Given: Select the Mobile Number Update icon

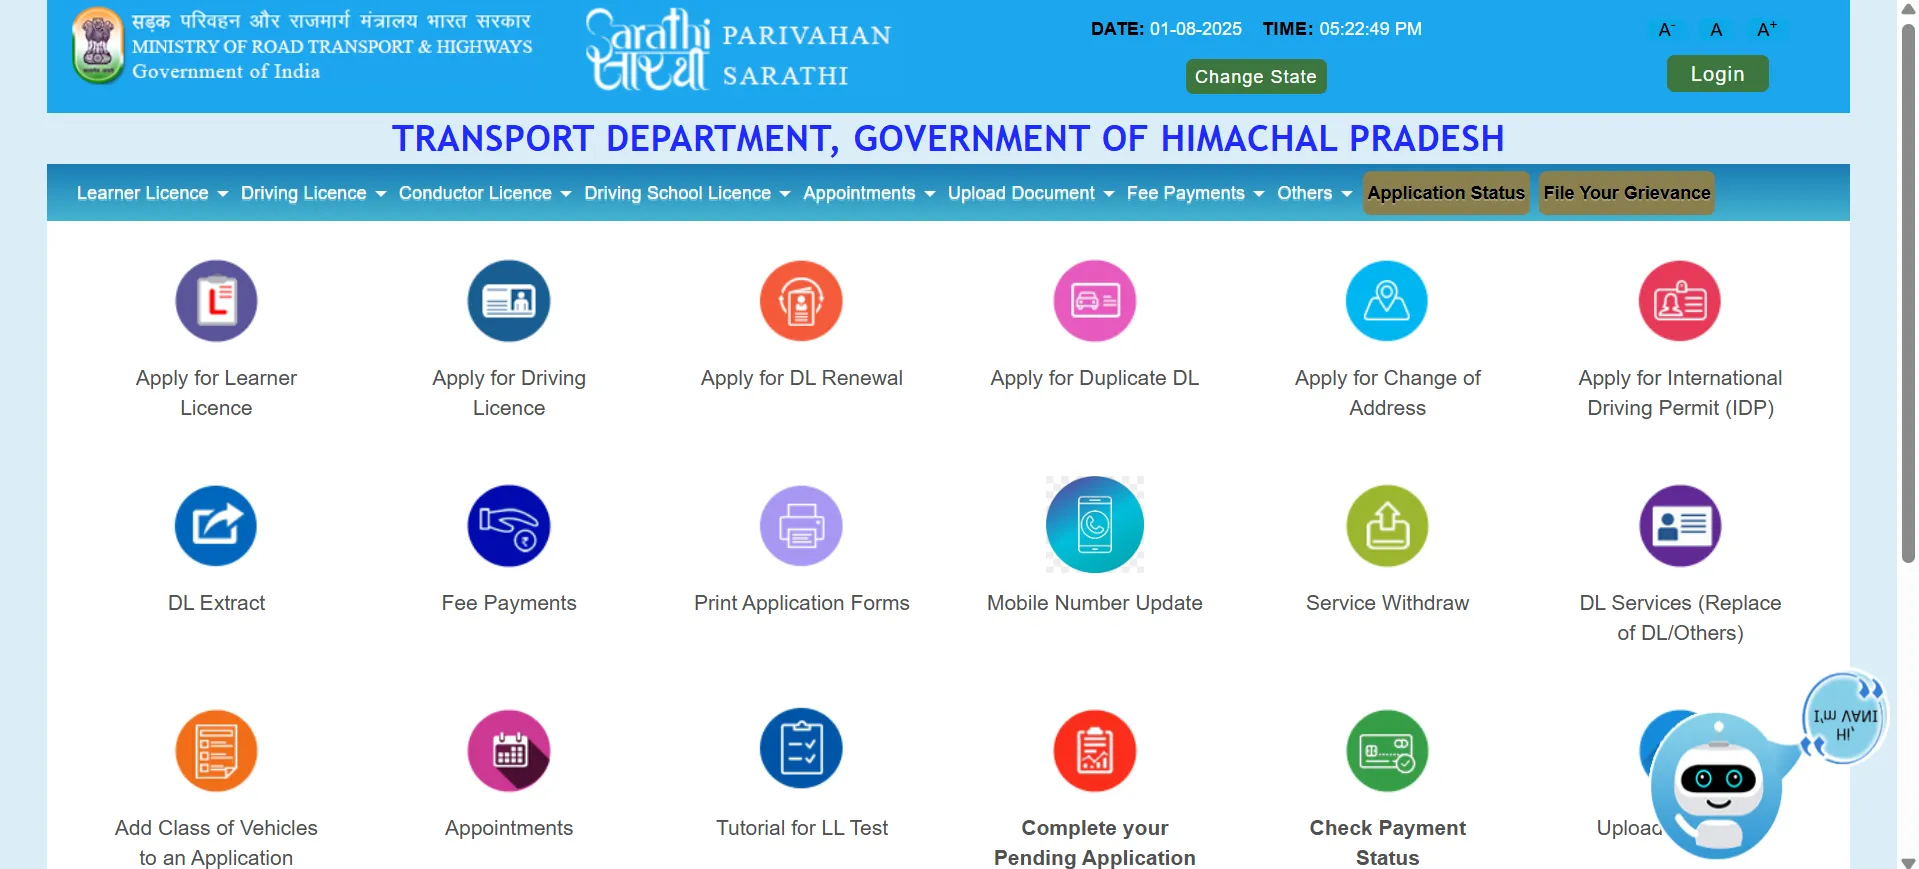Looking at the screenshot, I should 1095,525.
